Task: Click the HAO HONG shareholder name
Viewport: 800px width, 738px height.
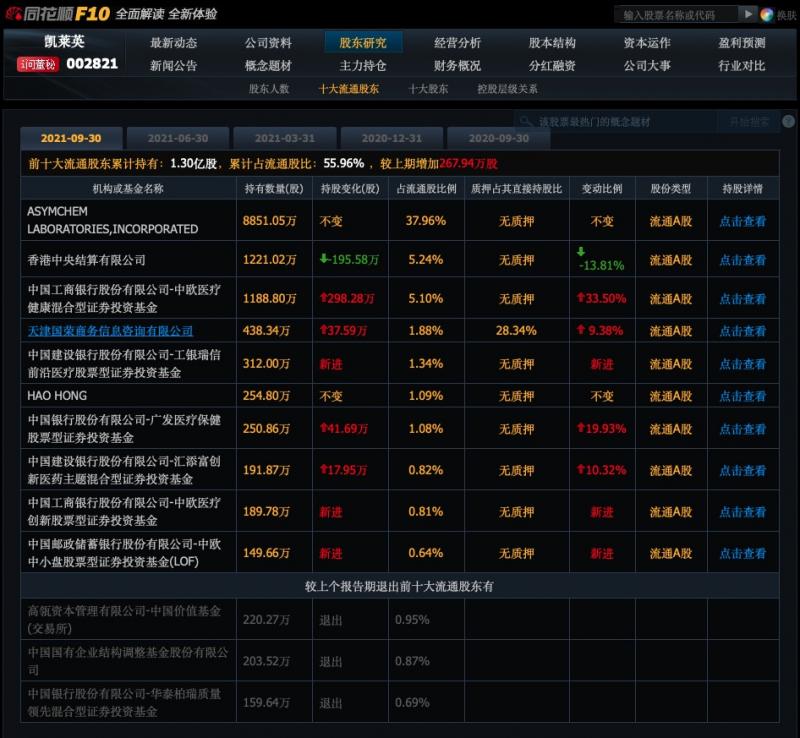Action: [57, 396]
